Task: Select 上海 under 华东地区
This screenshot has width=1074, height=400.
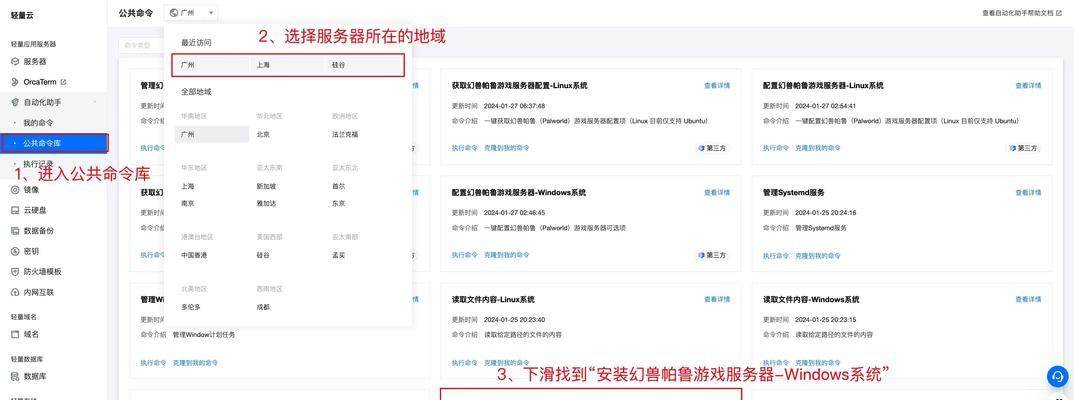Action: click(187, 186)
